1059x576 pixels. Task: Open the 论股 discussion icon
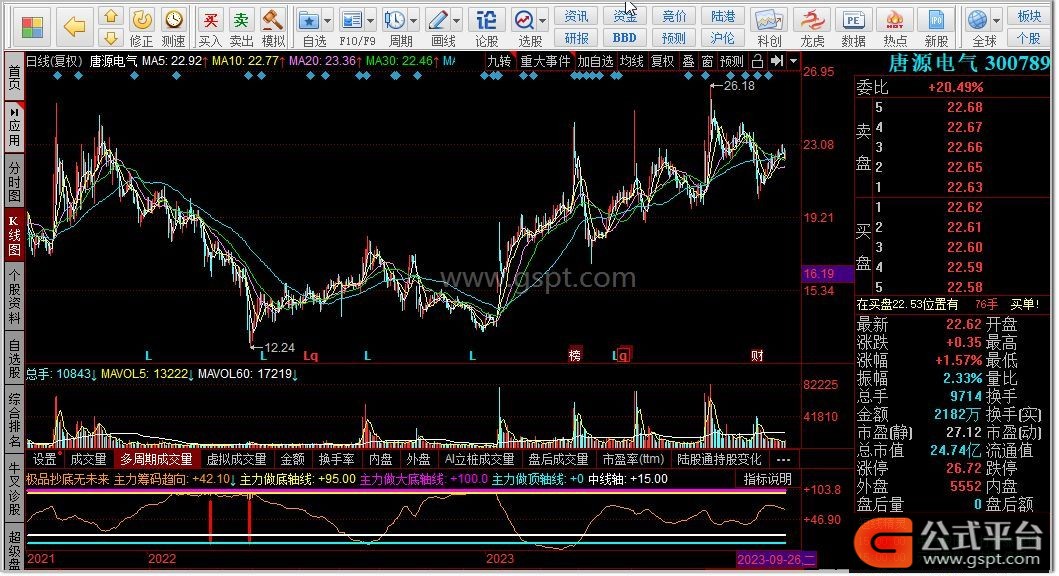486,20
